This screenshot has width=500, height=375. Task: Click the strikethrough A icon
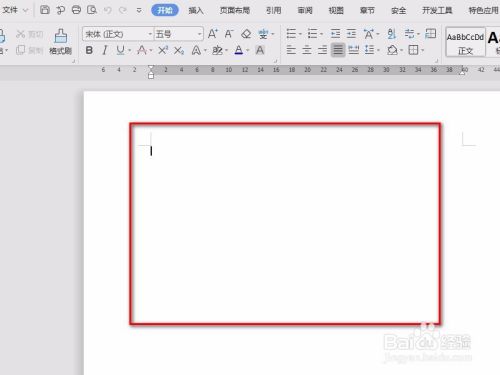coord(142,50)
